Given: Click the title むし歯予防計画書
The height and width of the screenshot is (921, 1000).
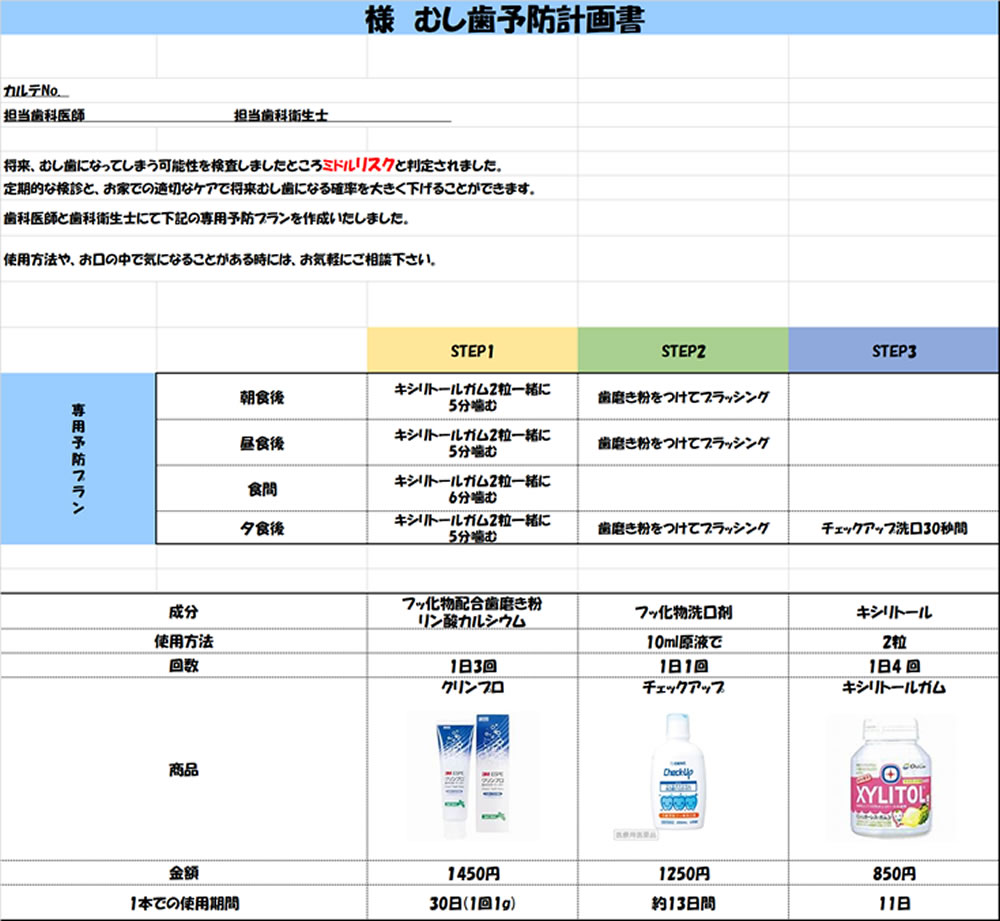Looking at the screenshot, I should [x=529, y=19].
